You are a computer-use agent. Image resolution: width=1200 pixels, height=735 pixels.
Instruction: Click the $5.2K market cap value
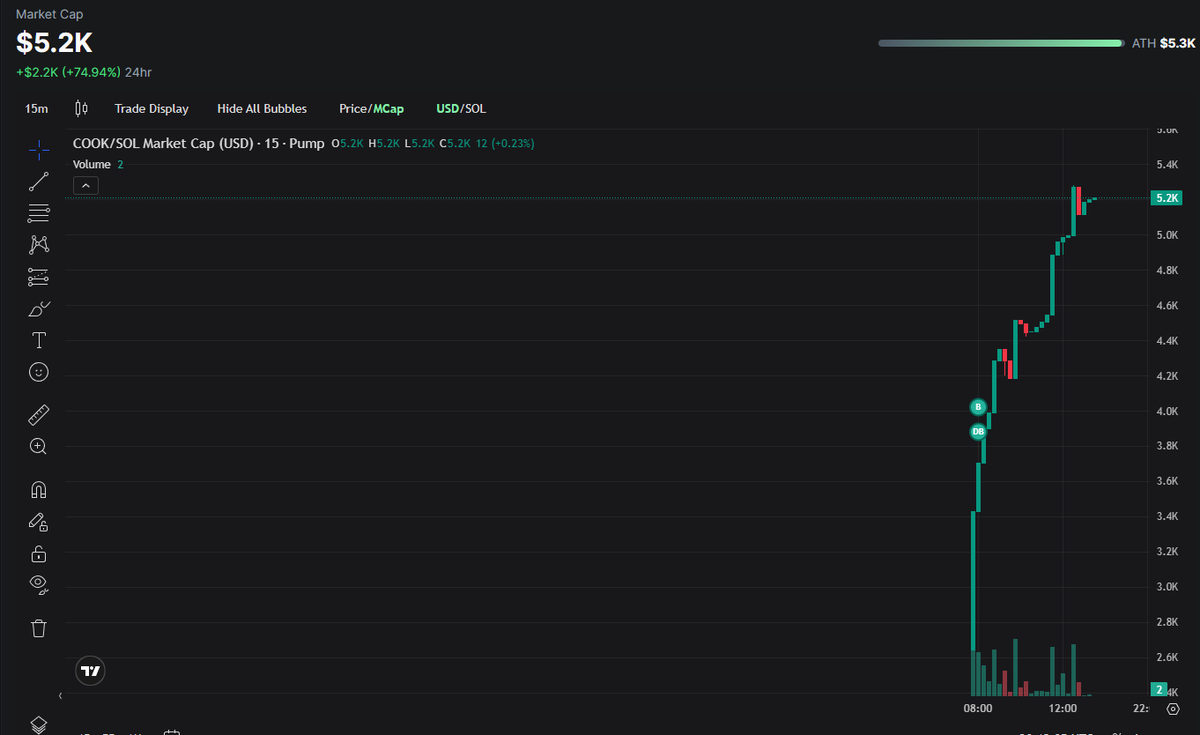(x=54, y=43)
